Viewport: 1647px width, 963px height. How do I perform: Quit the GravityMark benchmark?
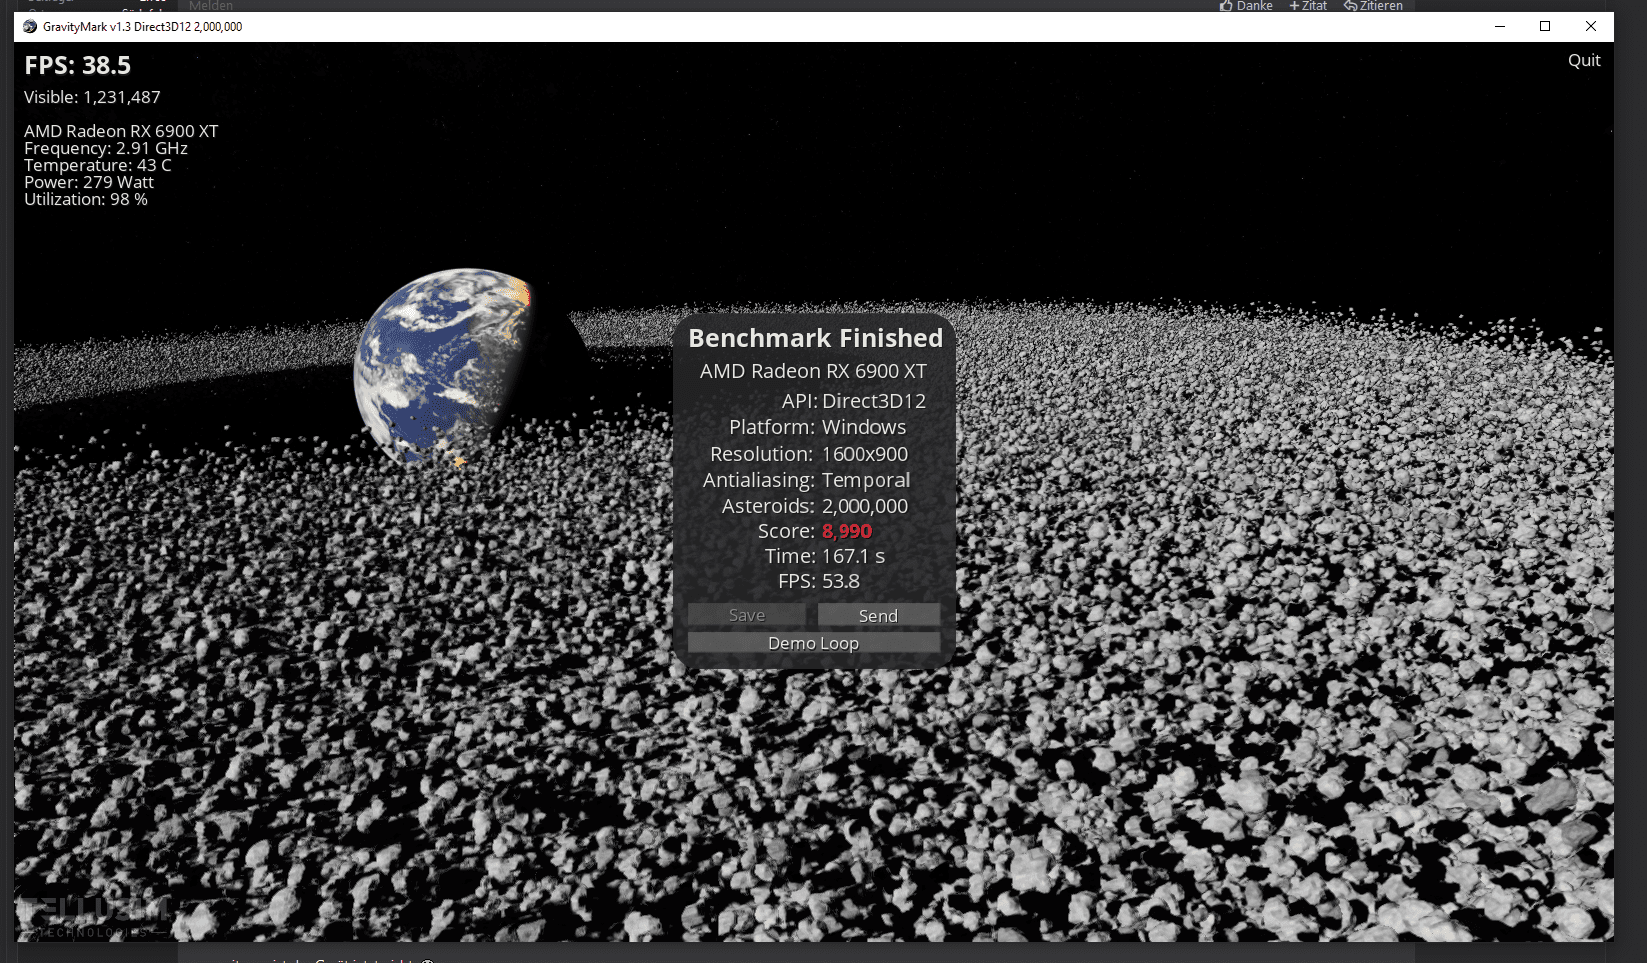click(1584, 60)
